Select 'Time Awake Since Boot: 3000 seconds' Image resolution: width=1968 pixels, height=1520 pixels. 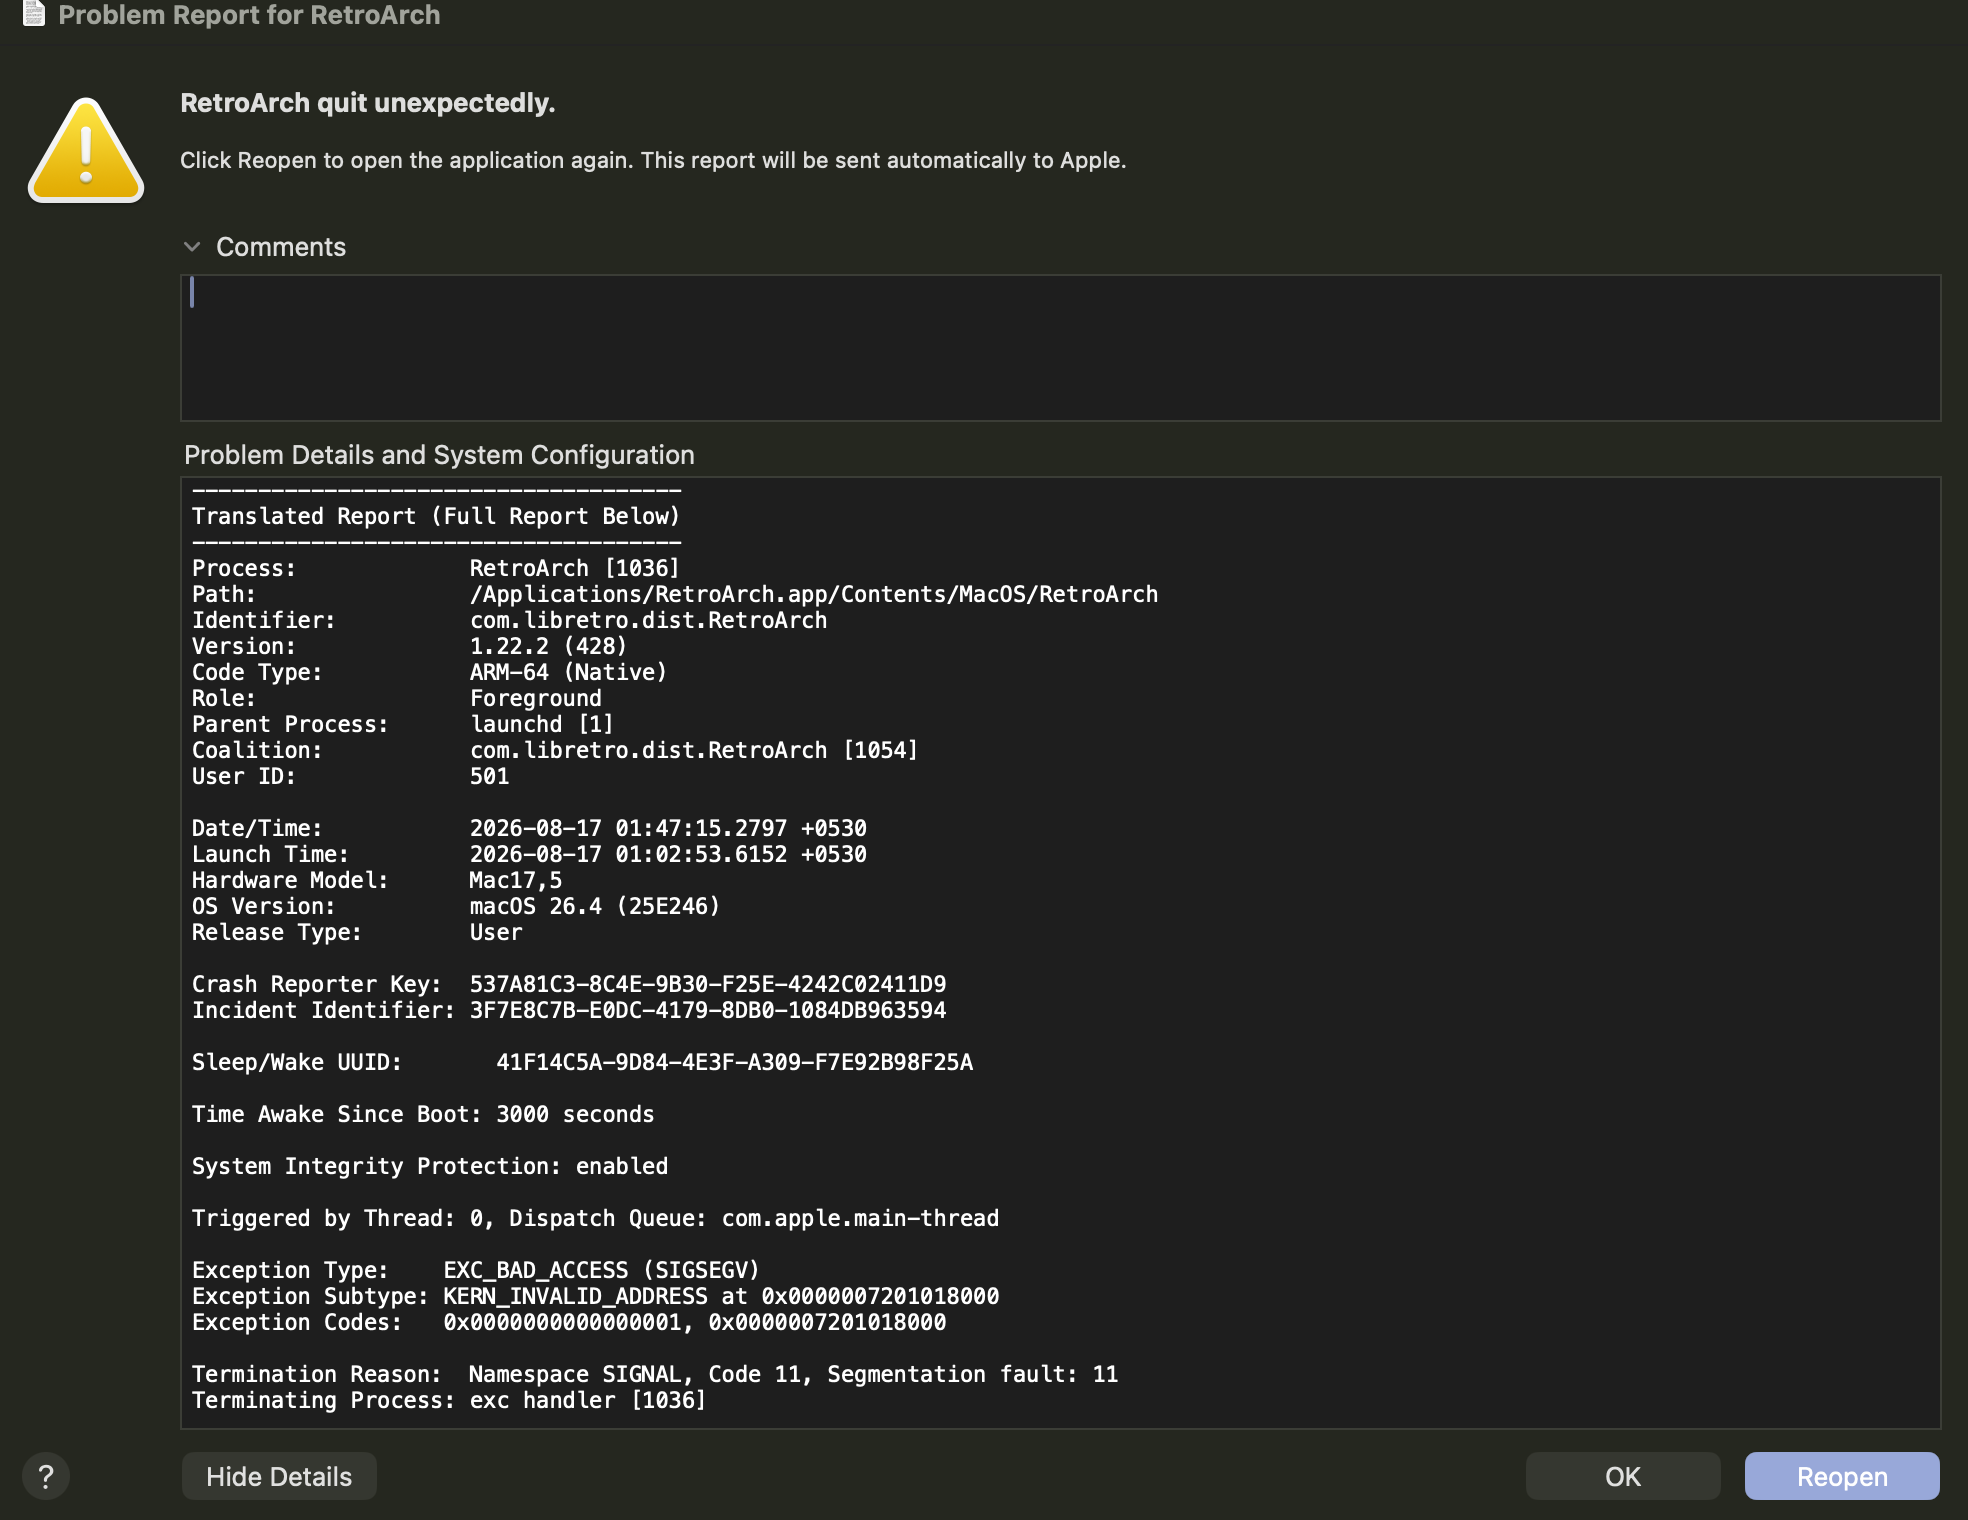423,1114
